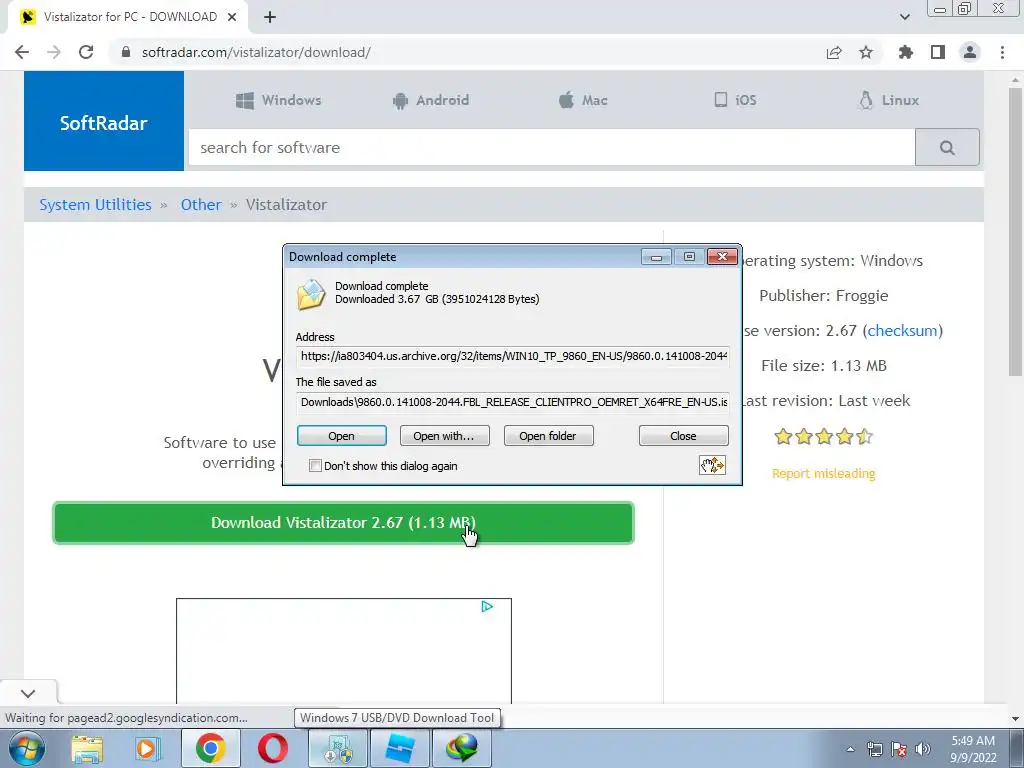Image resolution: width=1024 pixels, height=768 pixels.
Task: Click the File size: 1.13 MB text
Action: tap(824, 366)
